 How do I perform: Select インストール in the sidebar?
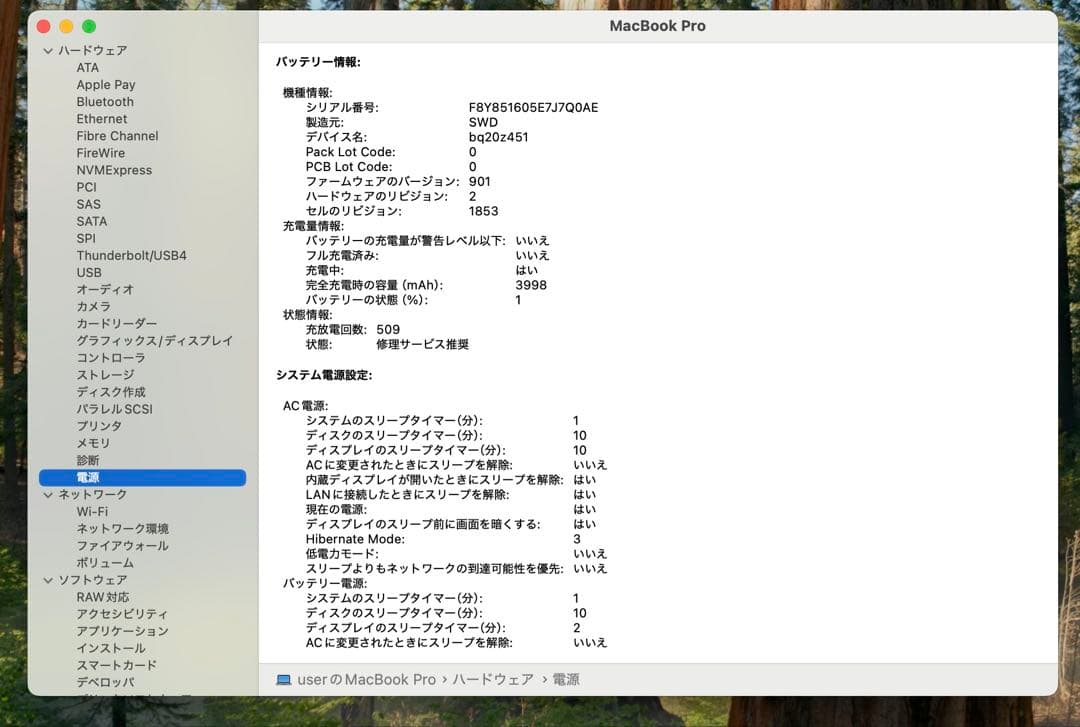(110, 648)
